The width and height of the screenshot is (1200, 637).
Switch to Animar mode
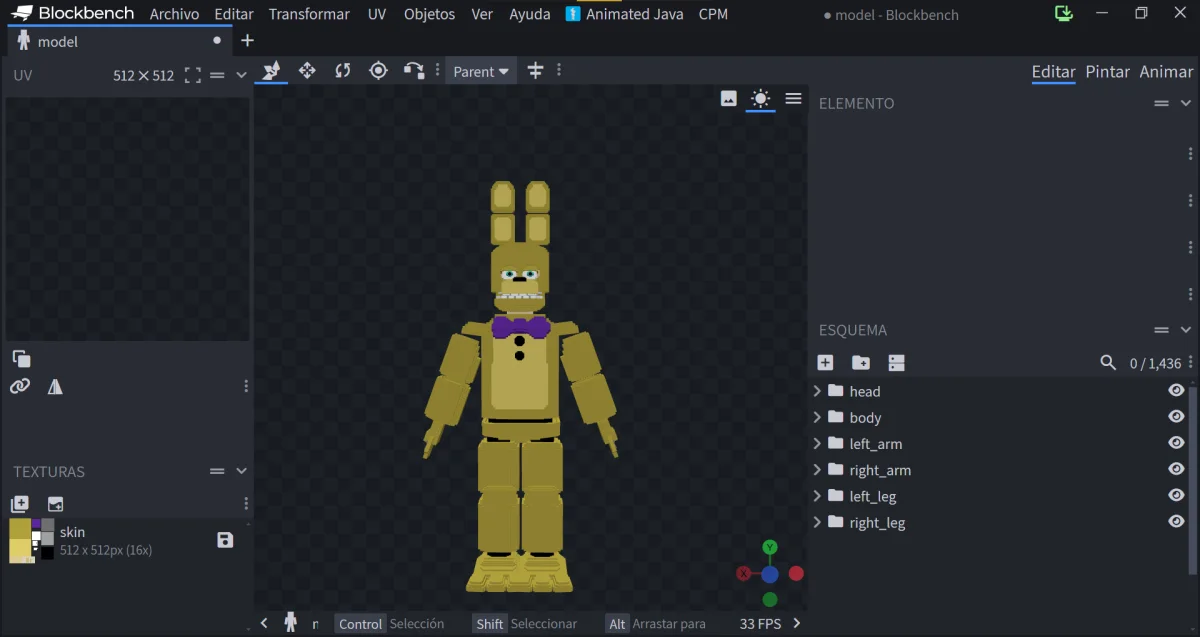tap(1166, 72)
